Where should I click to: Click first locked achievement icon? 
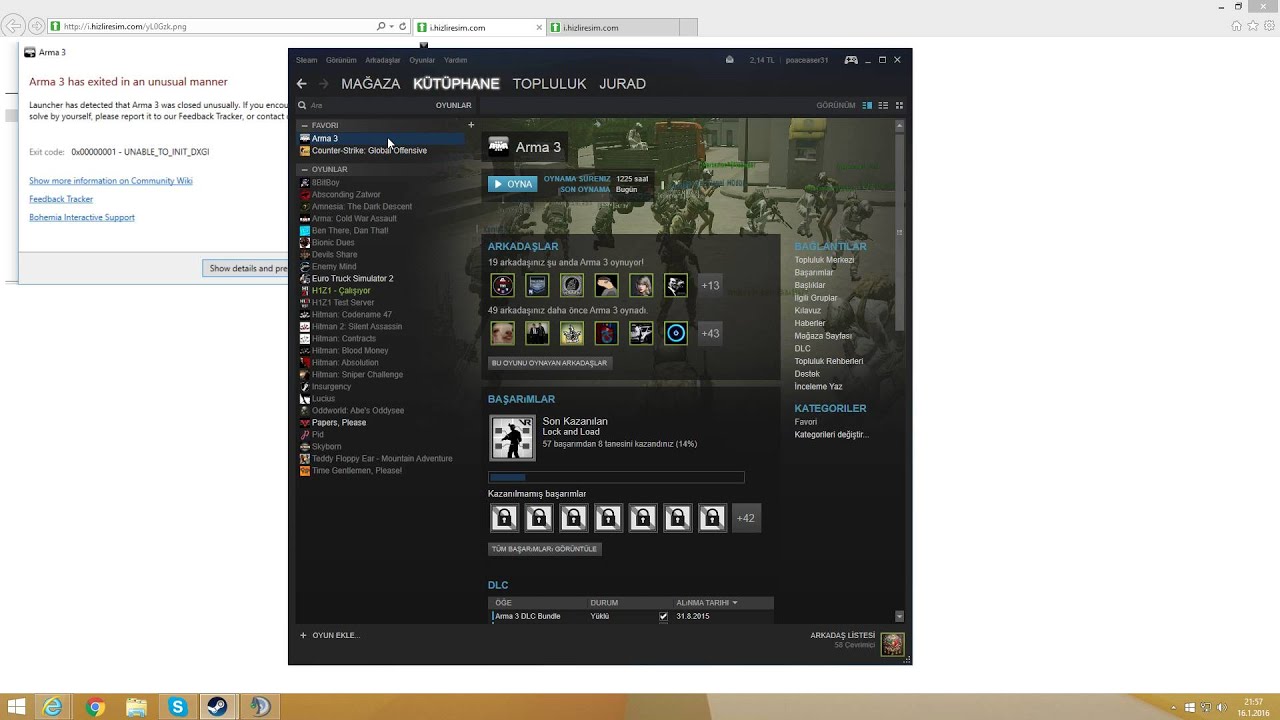tap(504, 518)
